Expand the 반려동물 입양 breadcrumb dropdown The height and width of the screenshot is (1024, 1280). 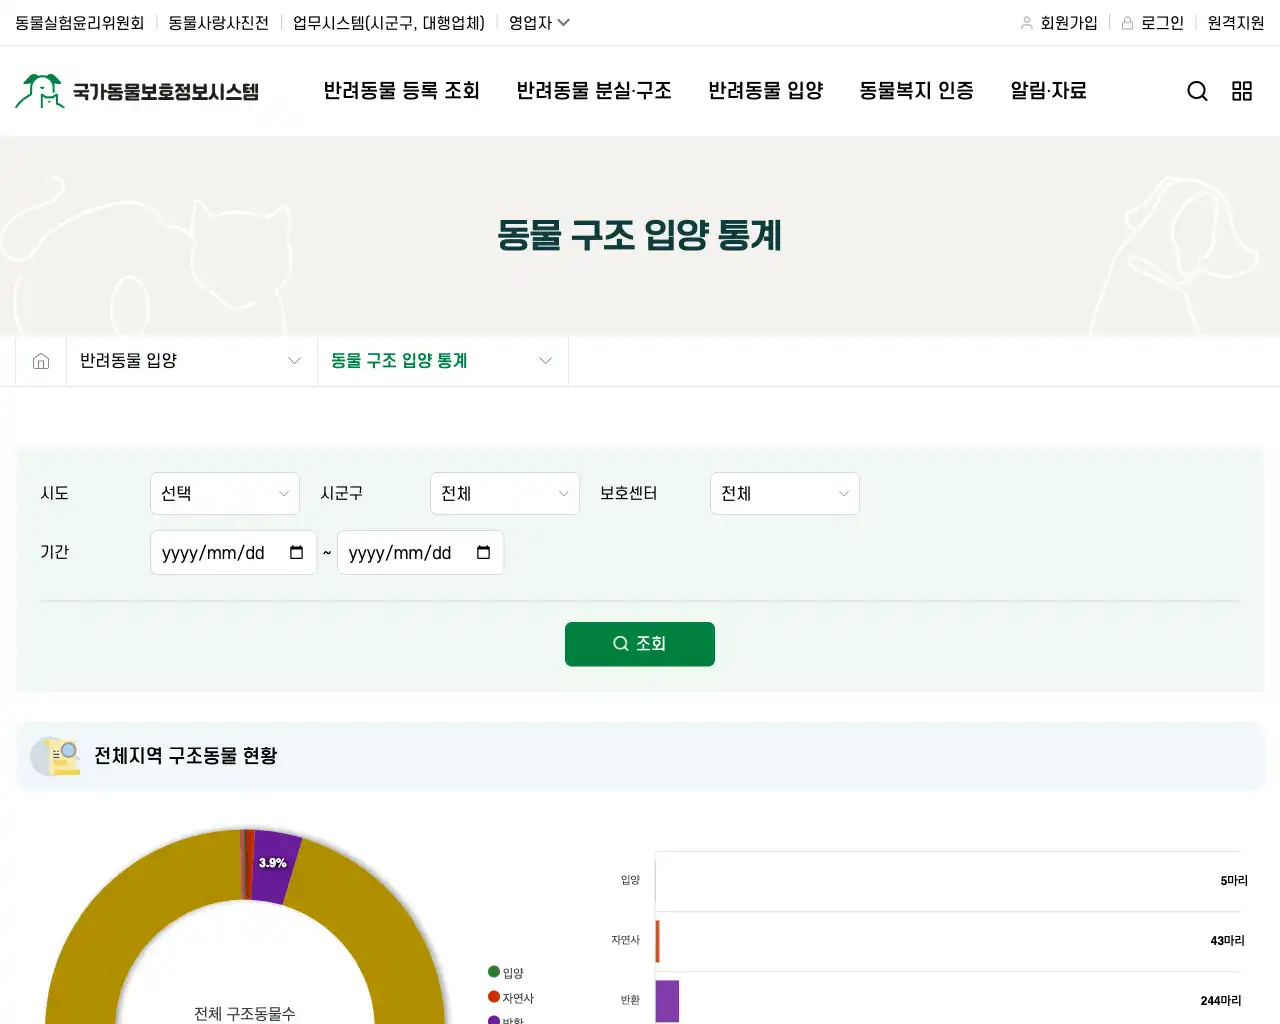click(x=191, y=361)
